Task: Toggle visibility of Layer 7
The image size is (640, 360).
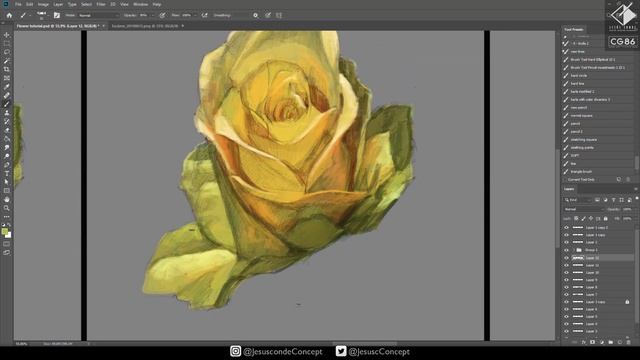Action: (566, 295)
